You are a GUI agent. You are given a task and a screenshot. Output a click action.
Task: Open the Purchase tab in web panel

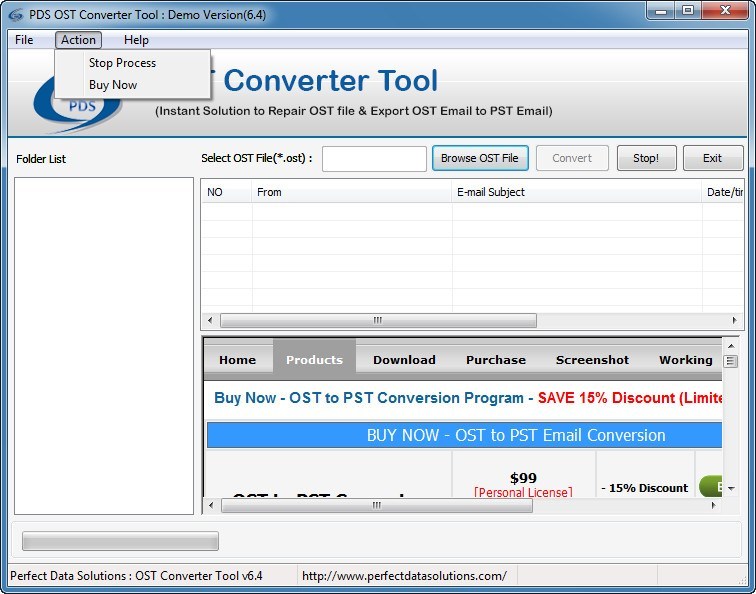point(496,360)
